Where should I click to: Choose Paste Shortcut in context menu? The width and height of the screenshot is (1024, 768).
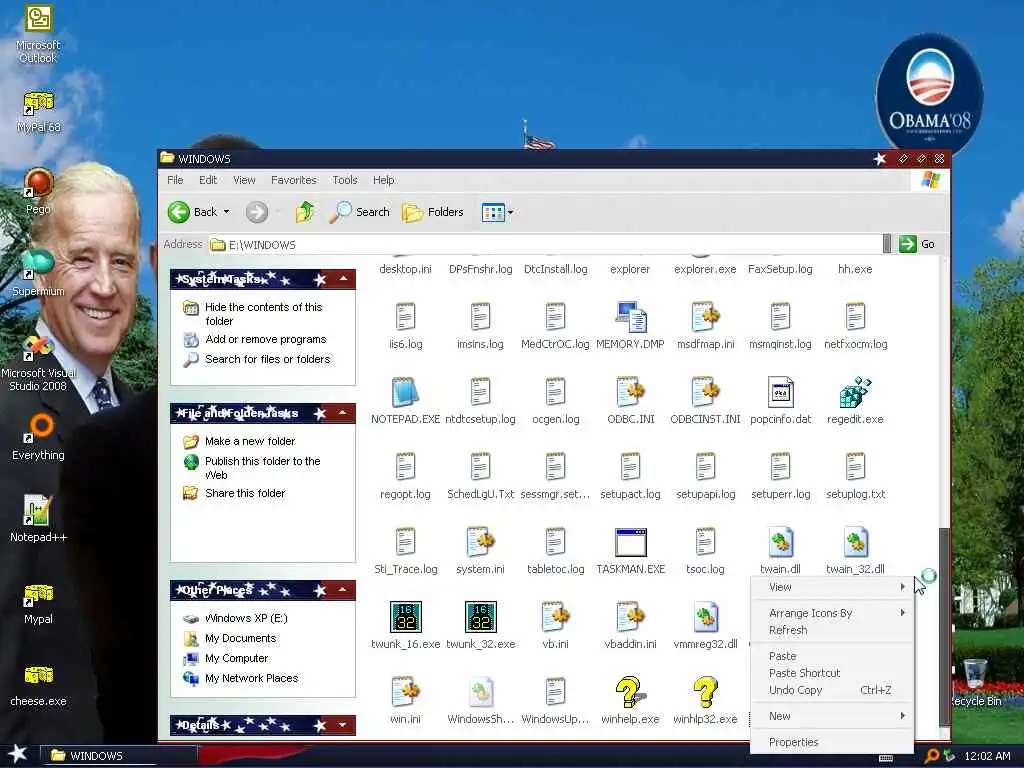[832, 673]
